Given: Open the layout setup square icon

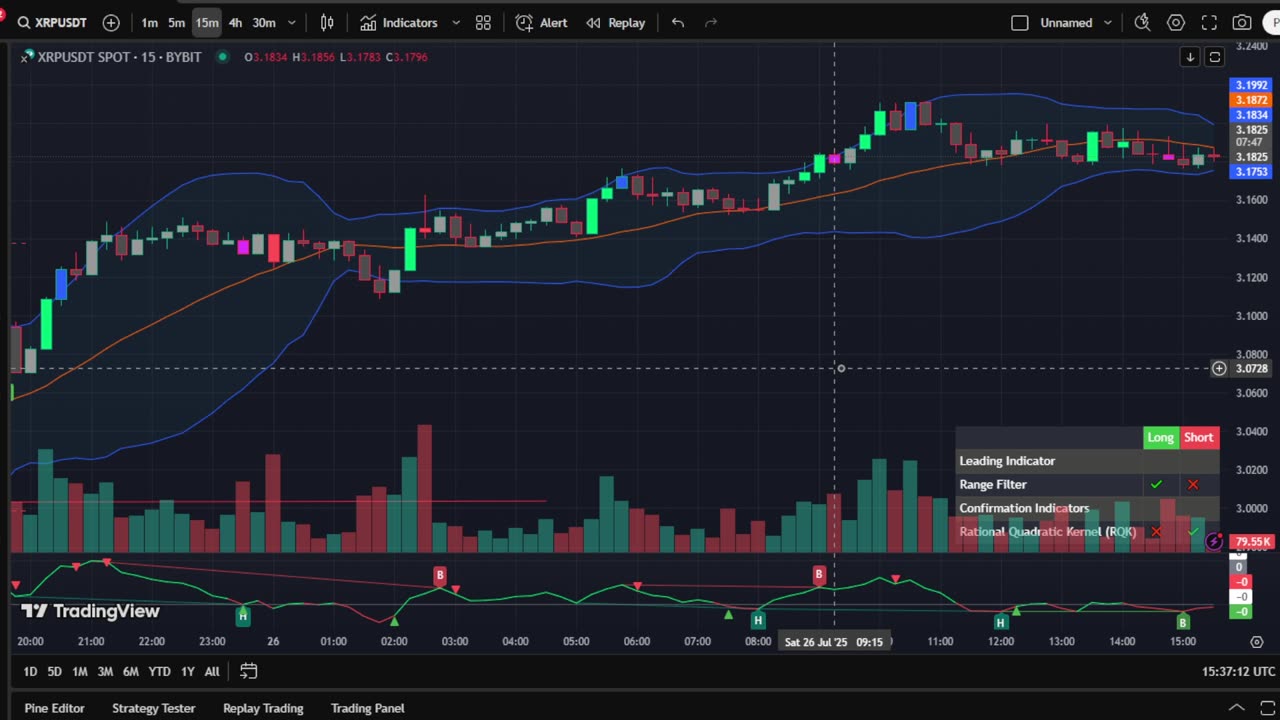Looking at the screenshot, I should pos(1020,22).
